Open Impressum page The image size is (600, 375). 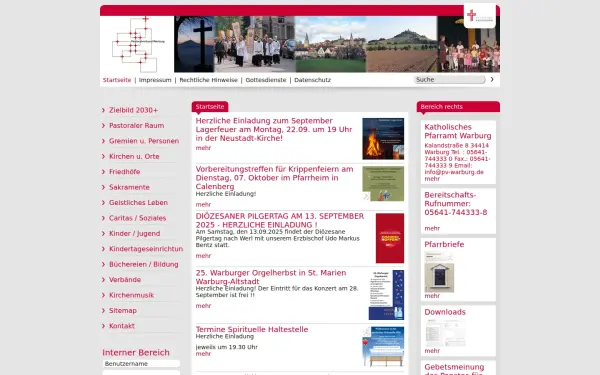(x=155, y=80)
